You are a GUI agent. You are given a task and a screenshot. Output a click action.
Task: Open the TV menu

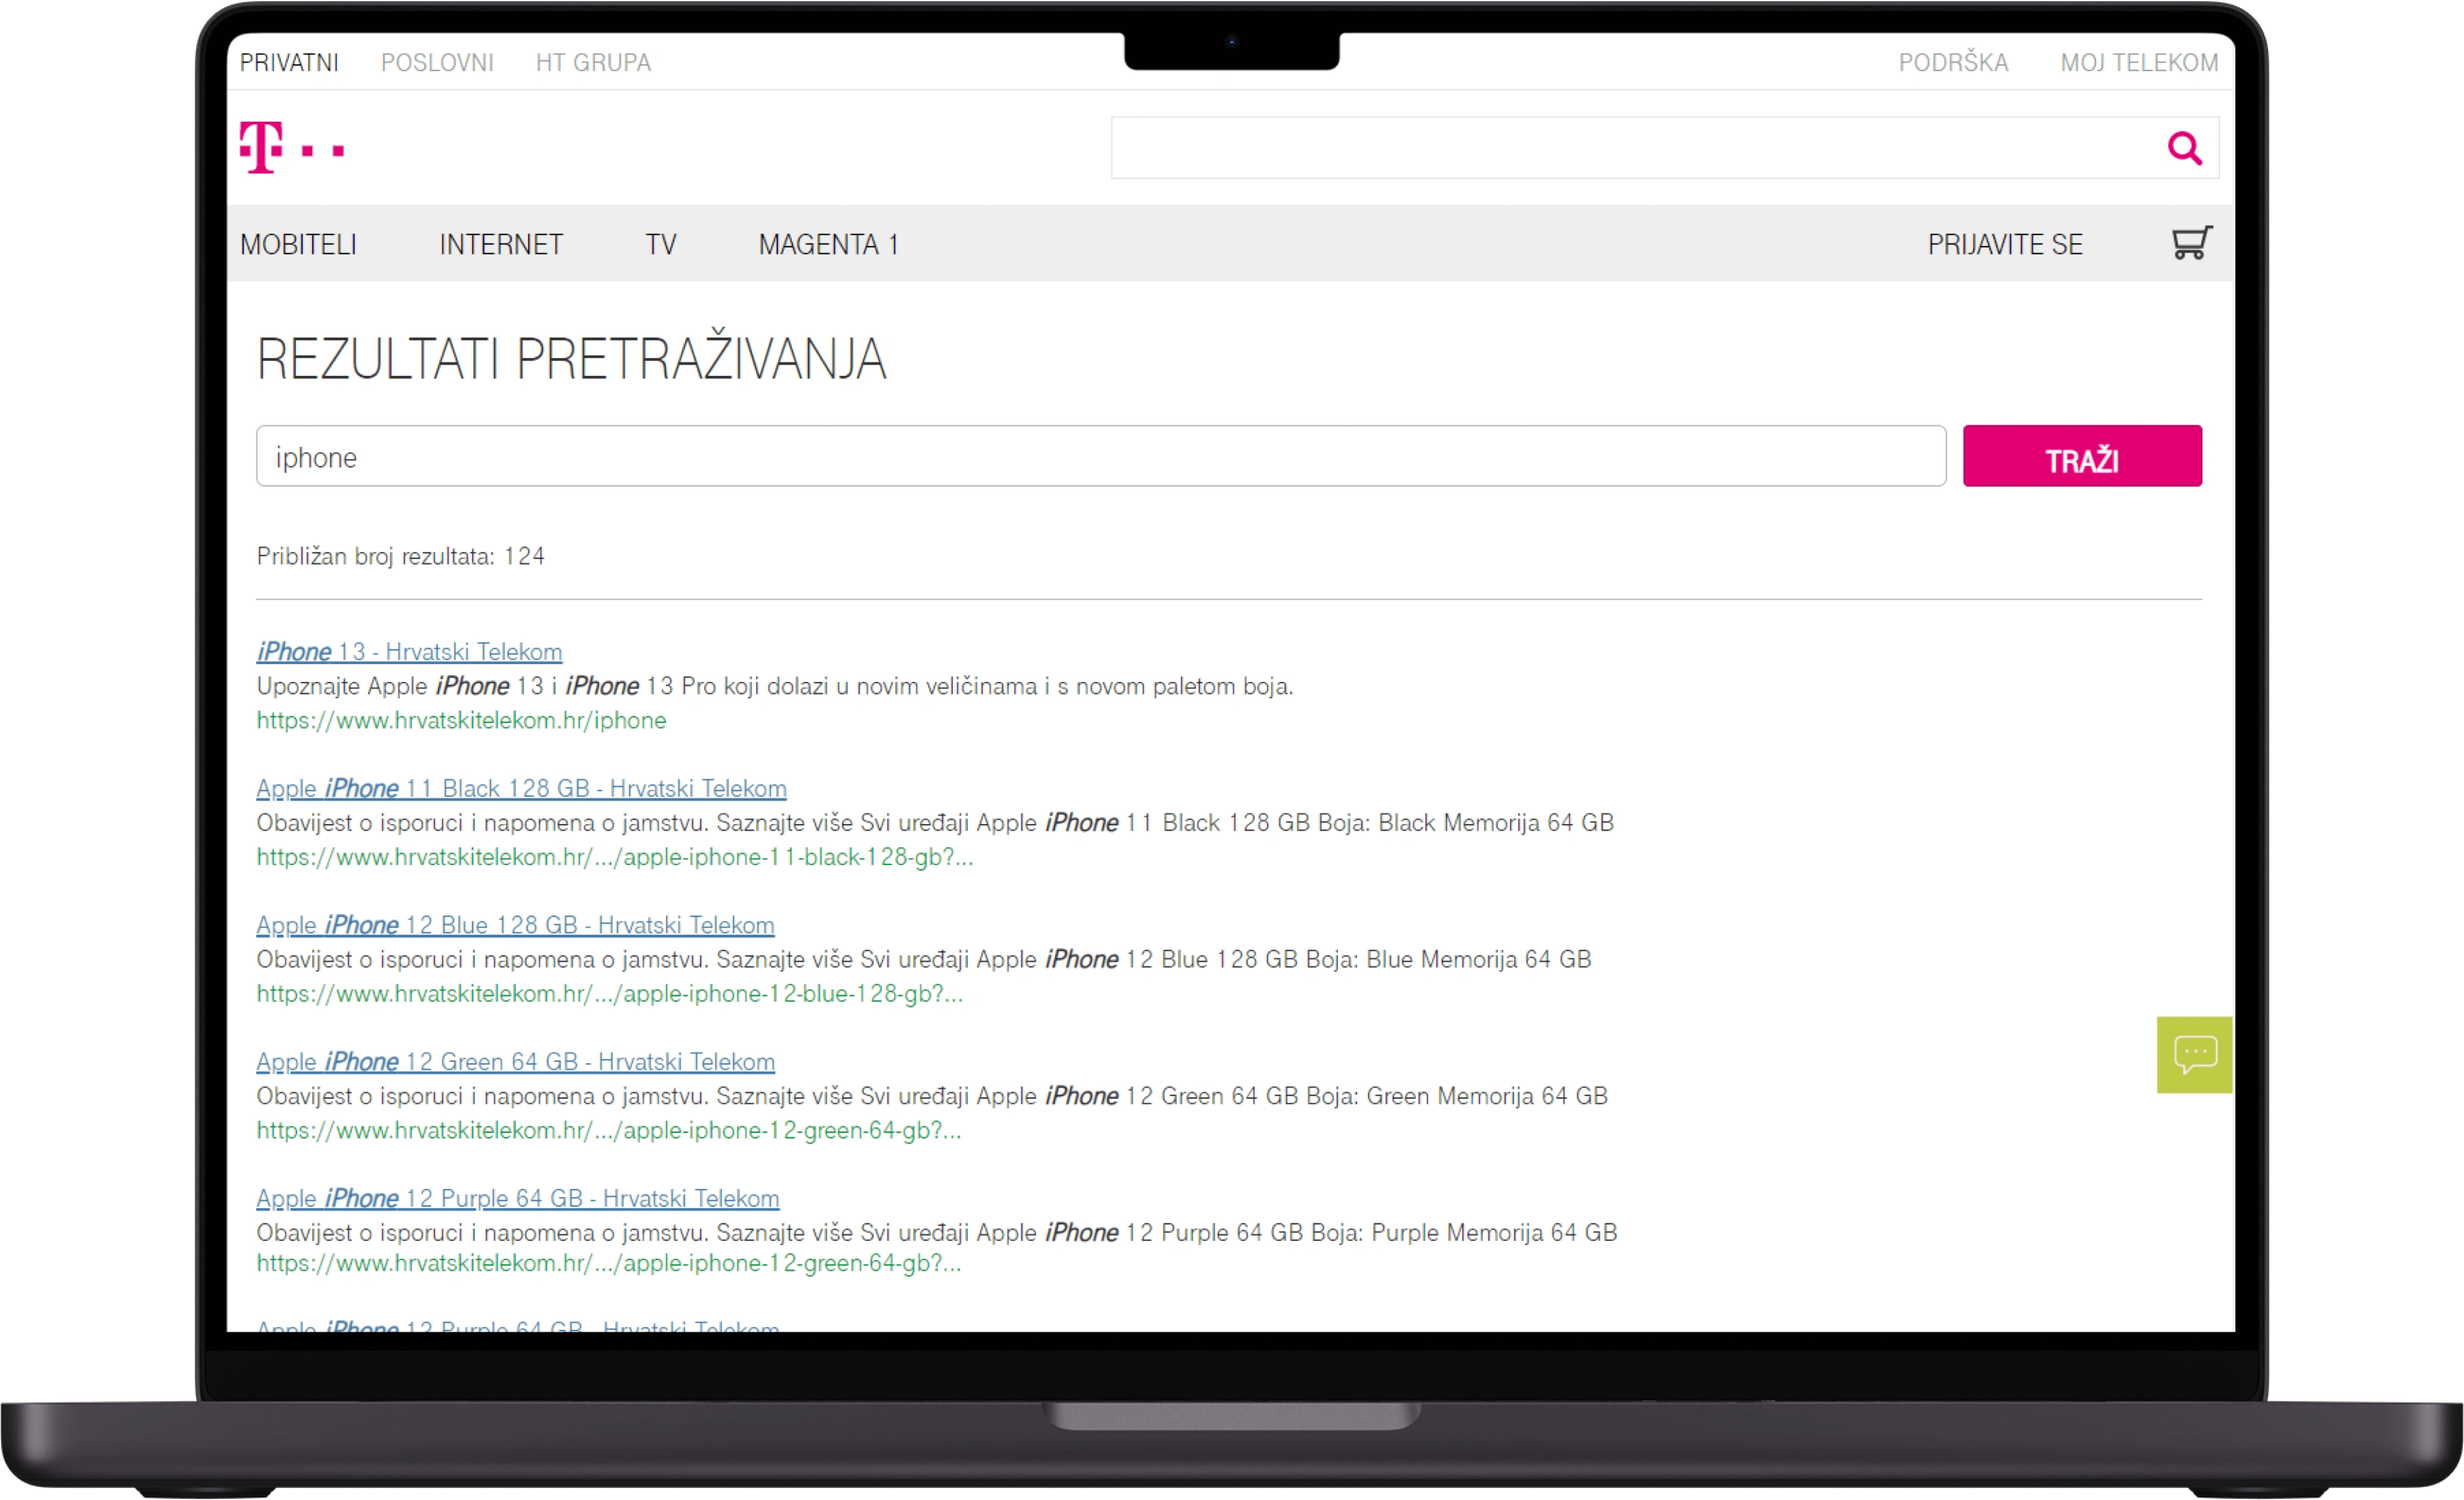(x=661, y=245)
